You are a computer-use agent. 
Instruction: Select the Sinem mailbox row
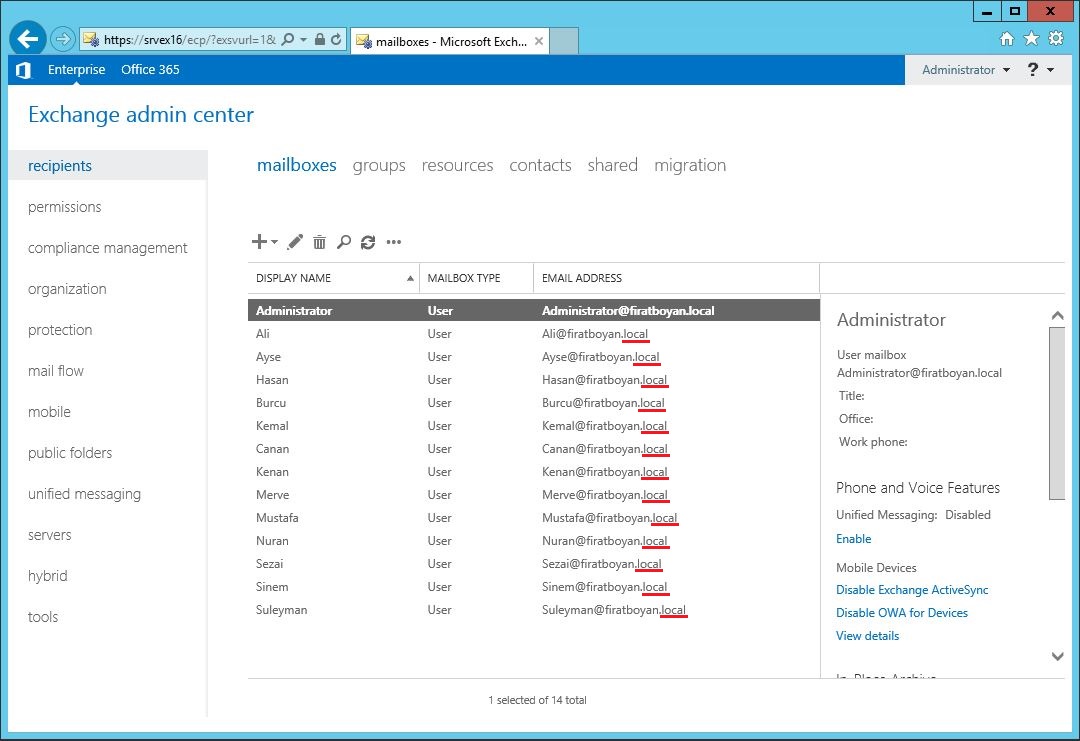pyautogui.click(x=534, y=587)
